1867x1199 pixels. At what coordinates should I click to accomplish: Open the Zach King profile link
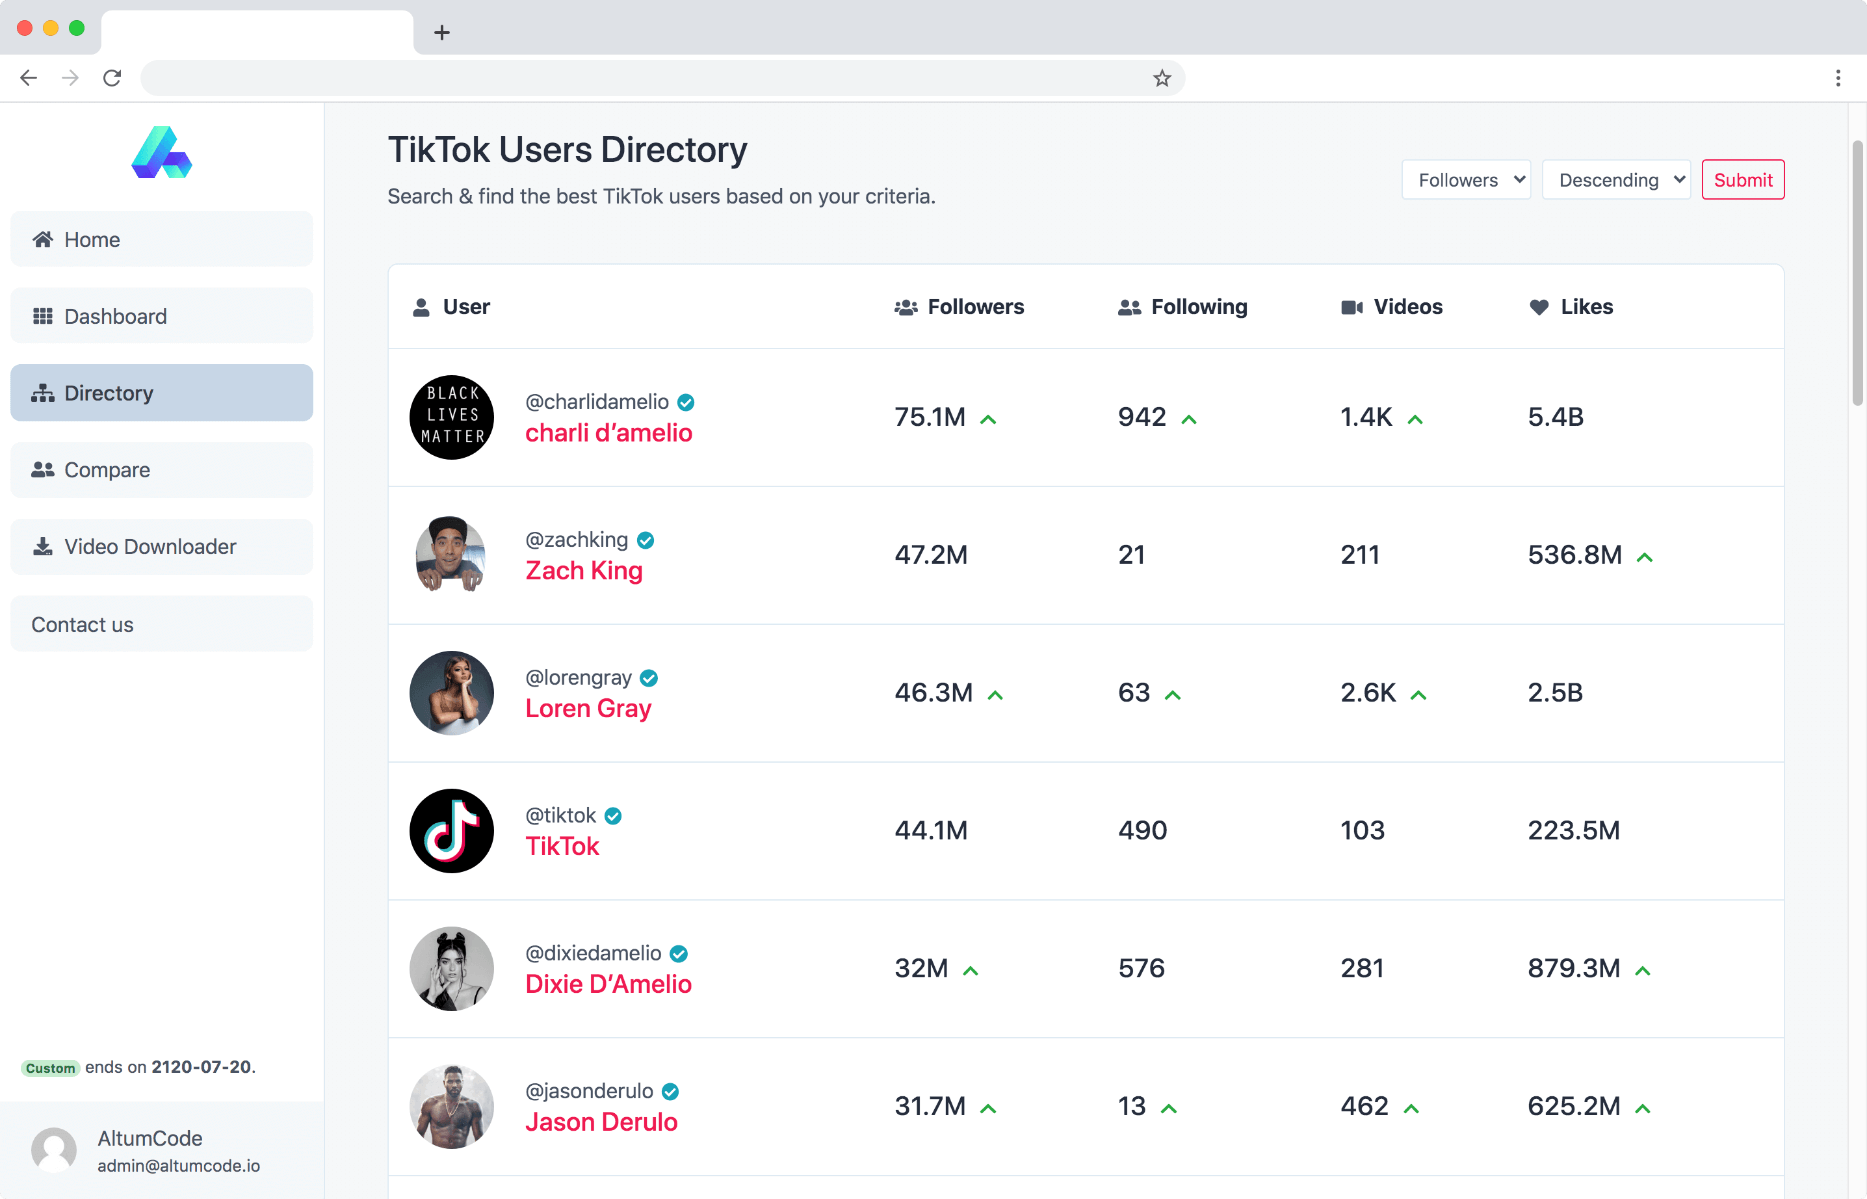click(584, 571)
